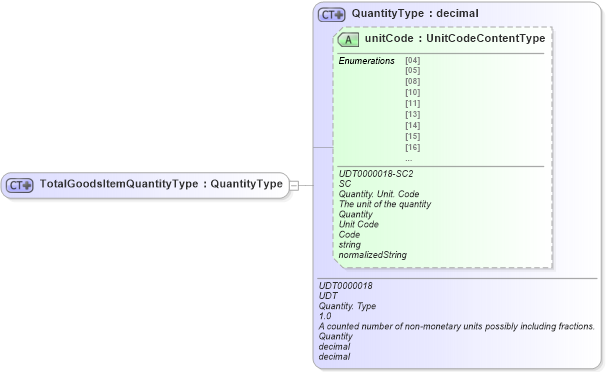Screen dimensions: 606x372
Task: Select enumeration value [11]
Action: [x=412, y=103]
